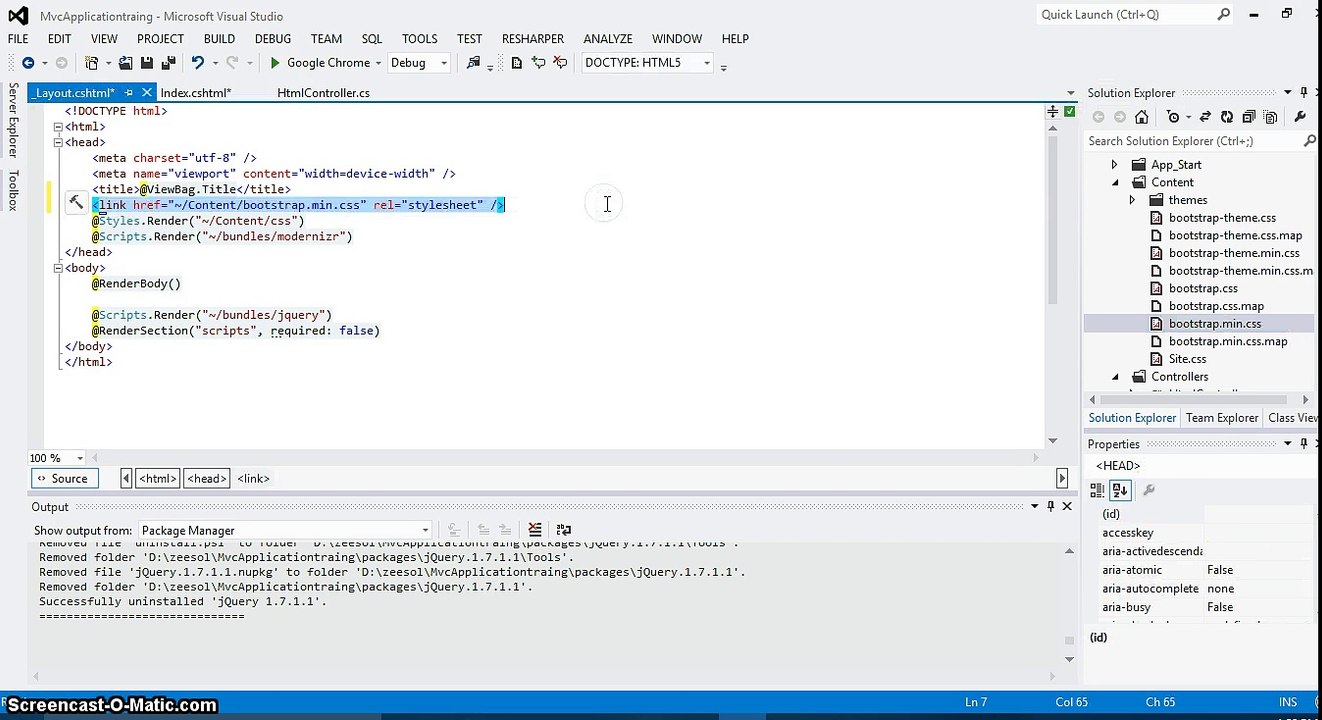Open Google Chrome browser dropdown
Screen dimensions: 1322x720
(x=378, y=63)
